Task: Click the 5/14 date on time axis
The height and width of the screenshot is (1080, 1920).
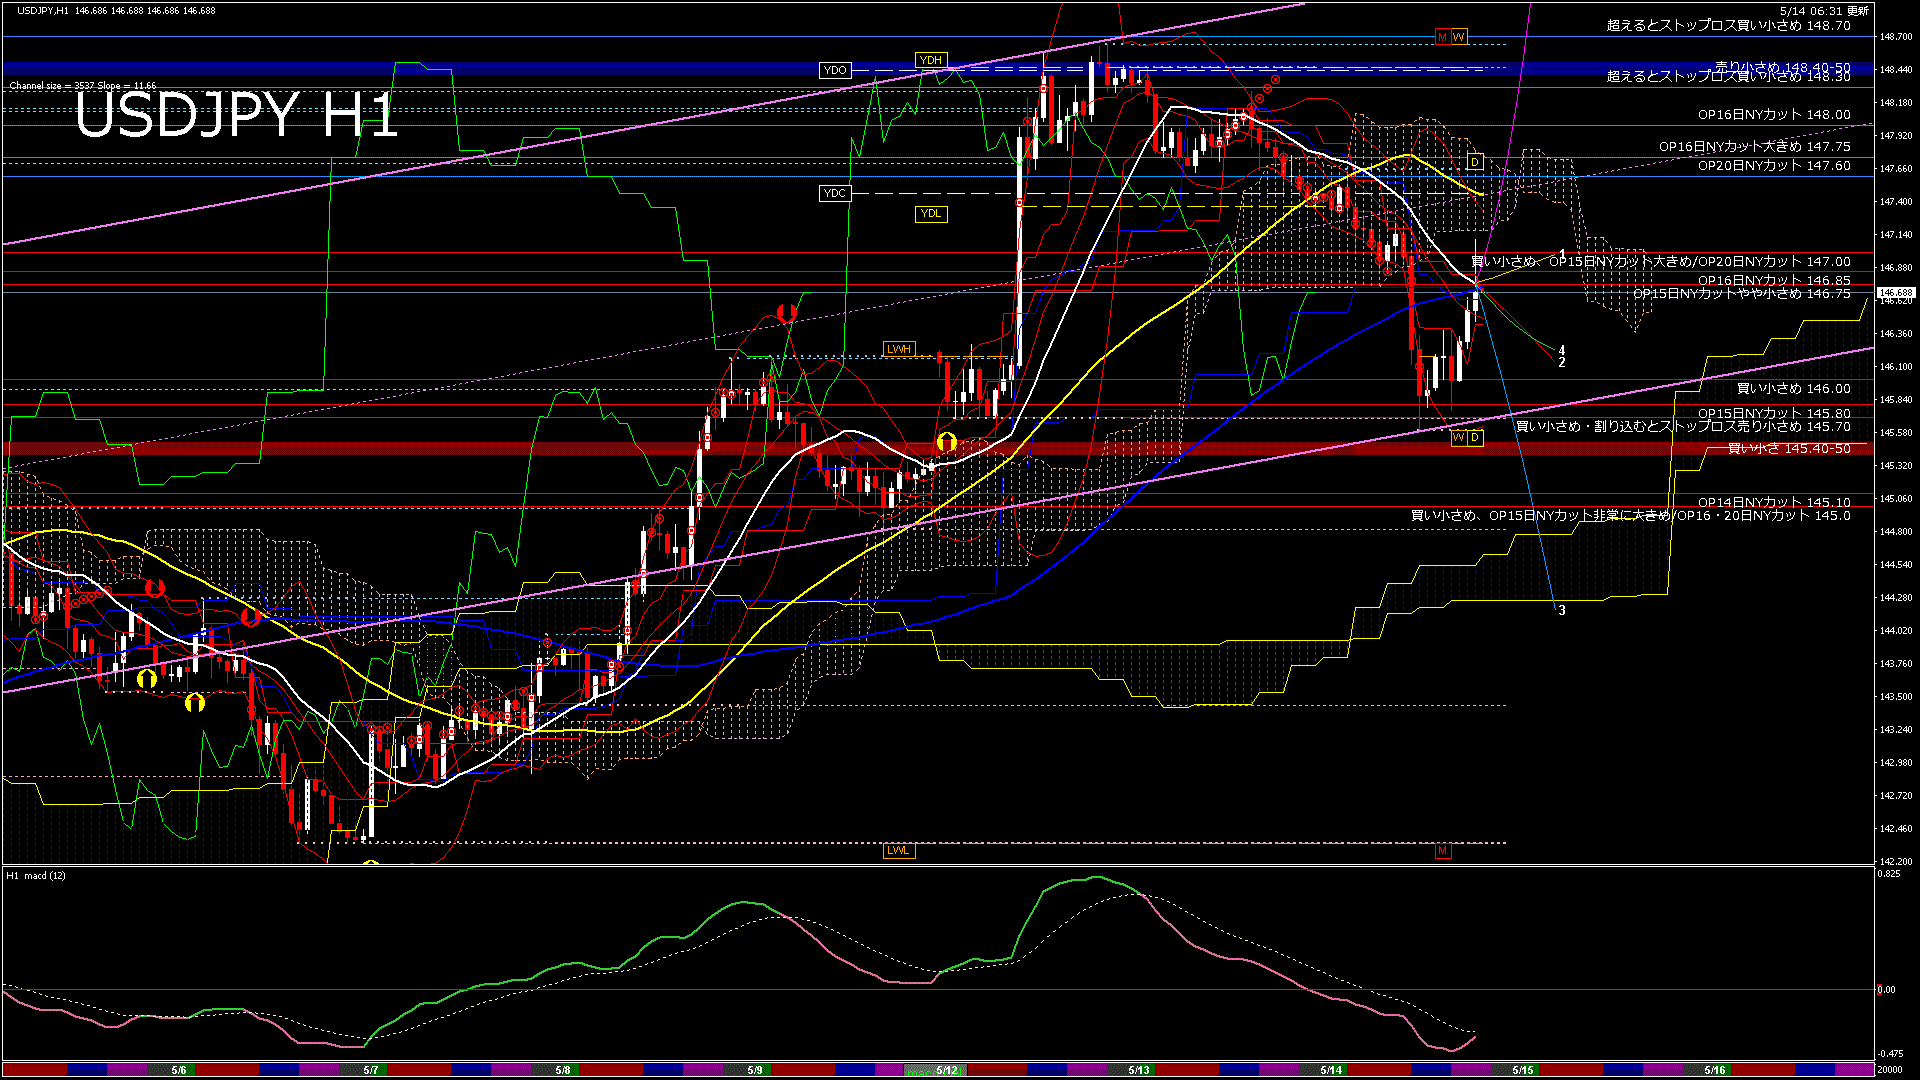Action: pos(1330,1070)
